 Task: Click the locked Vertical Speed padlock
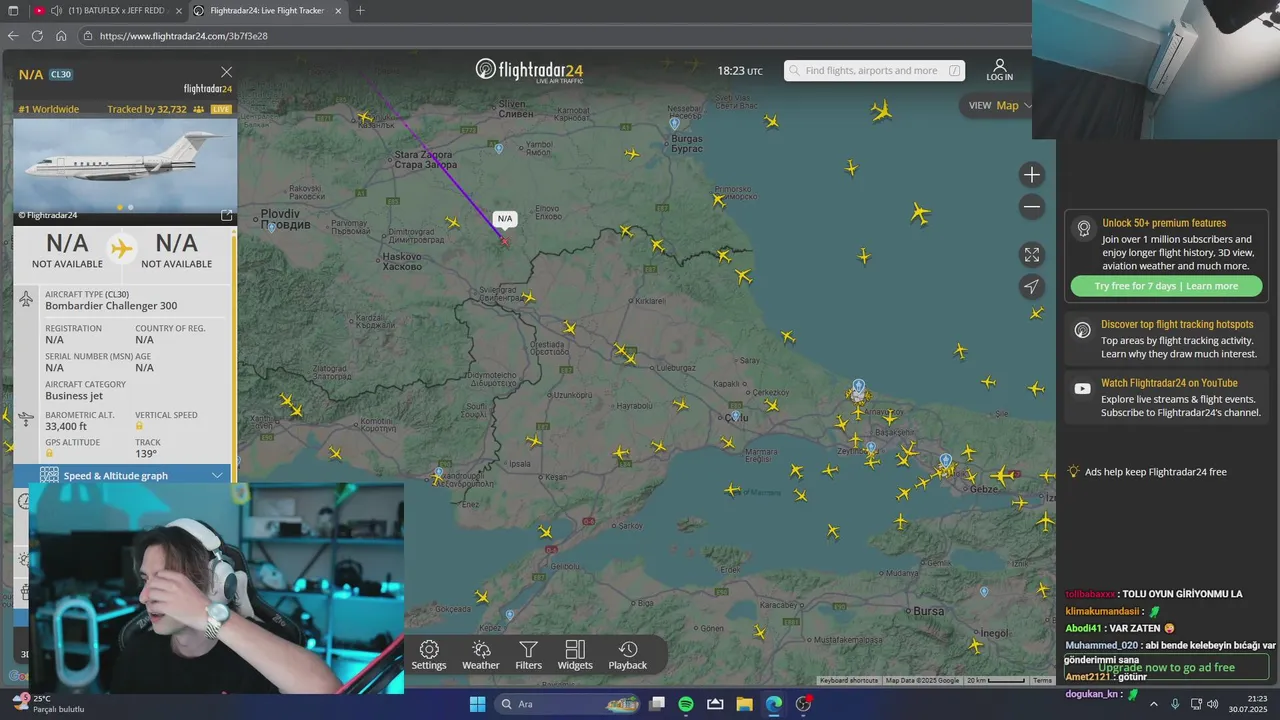[x=139, y=426]
